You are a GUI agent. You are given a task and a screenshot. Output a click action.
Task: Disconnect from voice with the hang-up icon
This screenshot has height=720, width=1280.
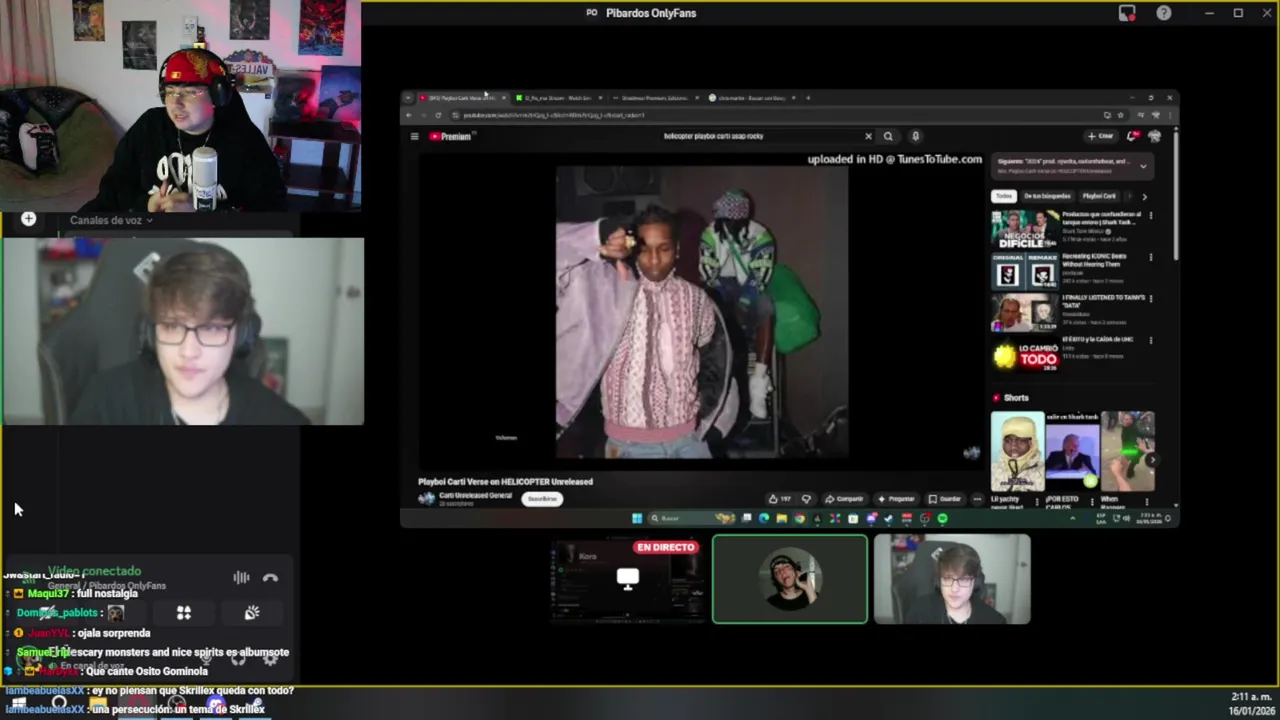tap(270, 578)
